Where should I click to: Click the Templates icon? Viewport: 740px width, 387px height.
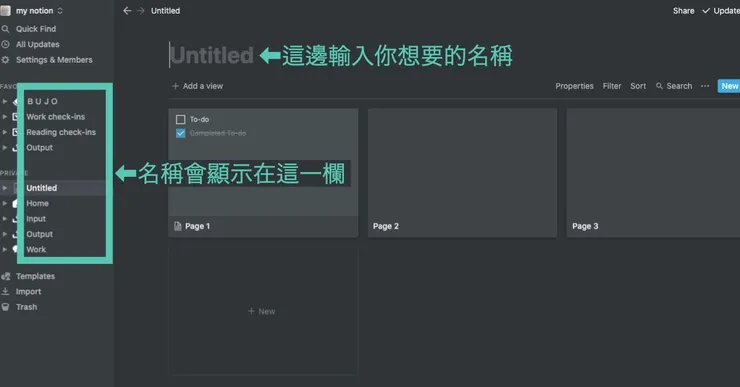coord(5,276)
